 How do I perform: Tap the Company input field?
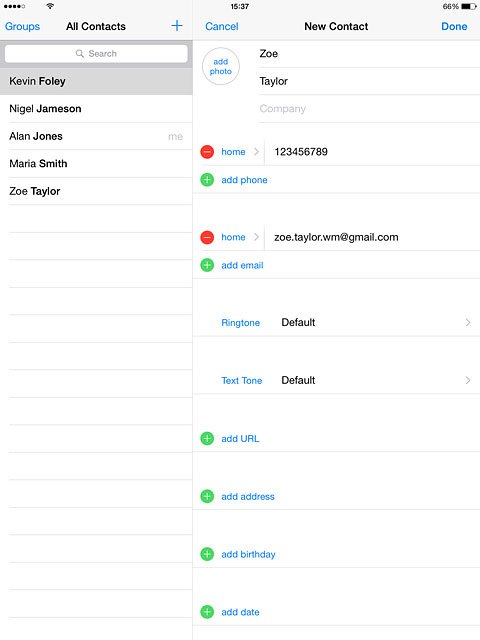(369, 109)
